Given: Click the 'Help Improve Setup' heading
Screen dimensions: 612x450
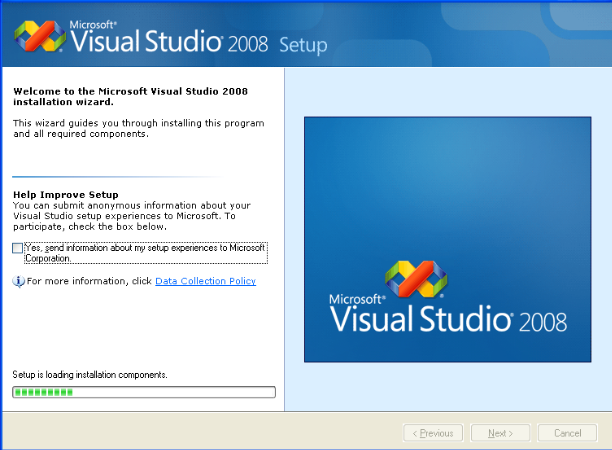Looking at the screenshot, I should [x=66, y=195].
